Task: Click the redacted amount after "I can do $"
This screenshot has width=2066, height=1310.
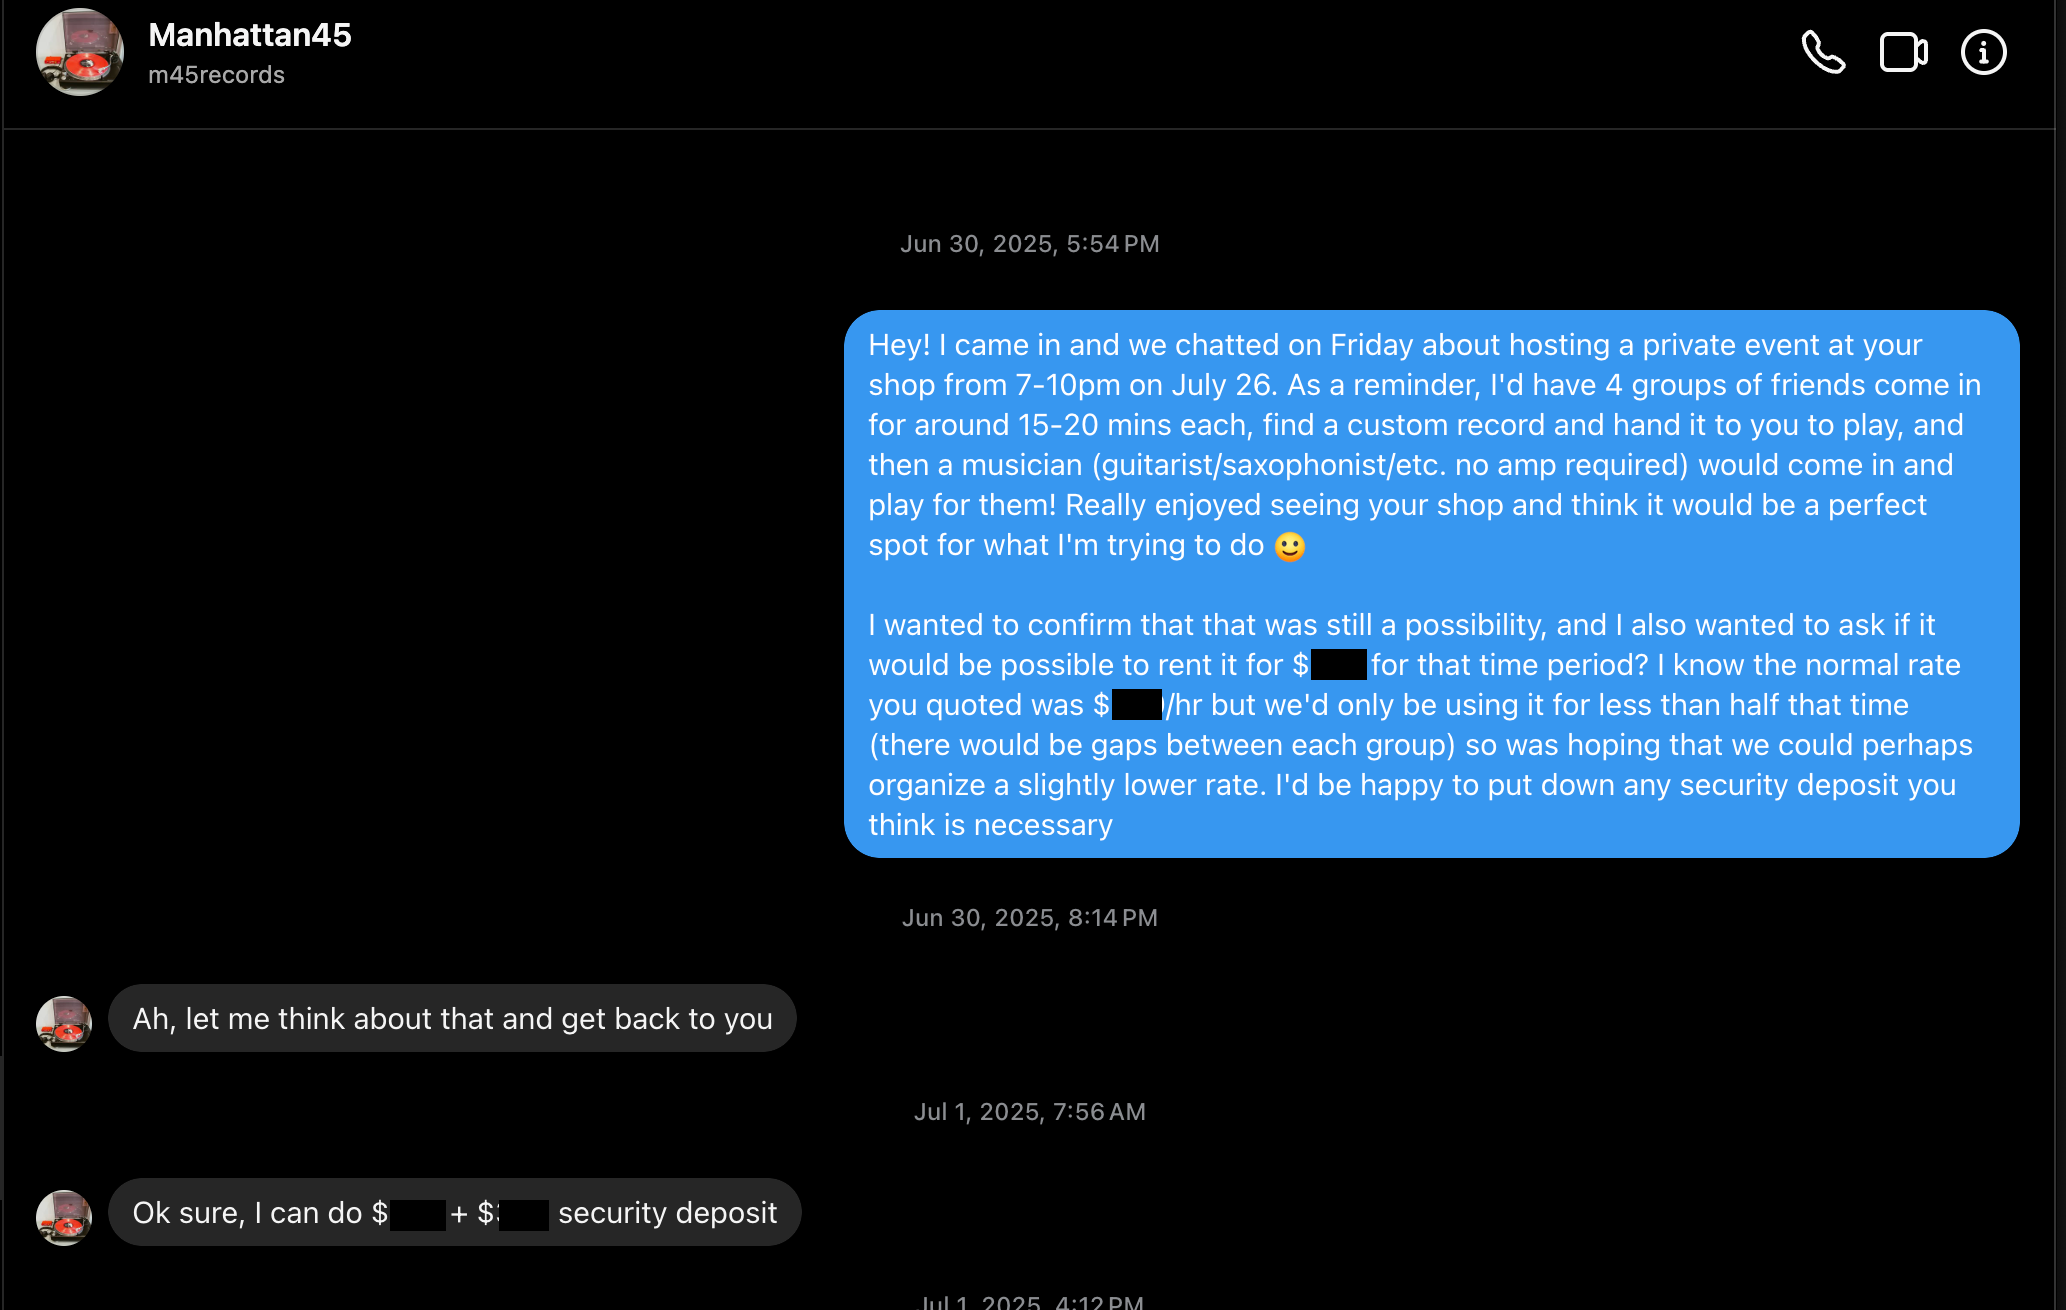Action: pyautogui.click(x=418, y=1215)
